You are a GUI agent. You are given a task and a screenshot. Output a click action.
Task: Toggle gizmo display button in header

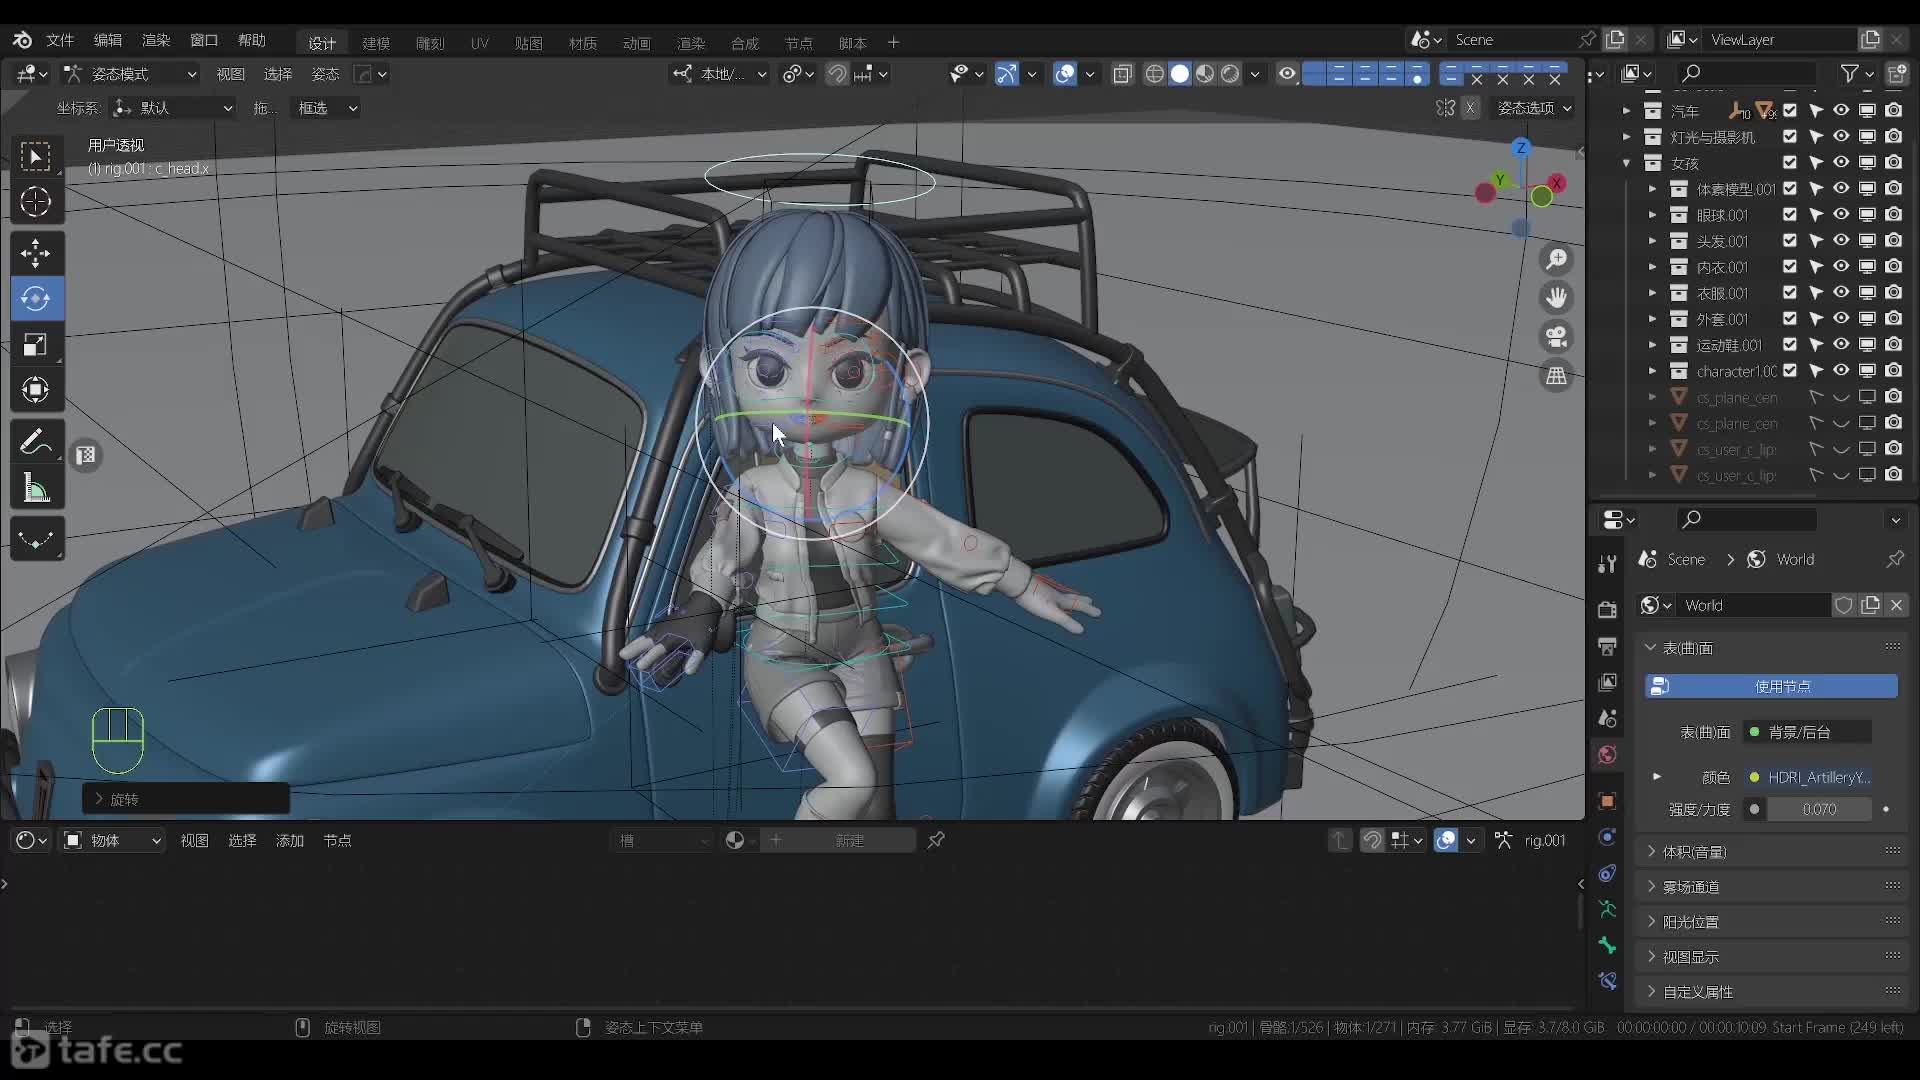coord(1007,74)
